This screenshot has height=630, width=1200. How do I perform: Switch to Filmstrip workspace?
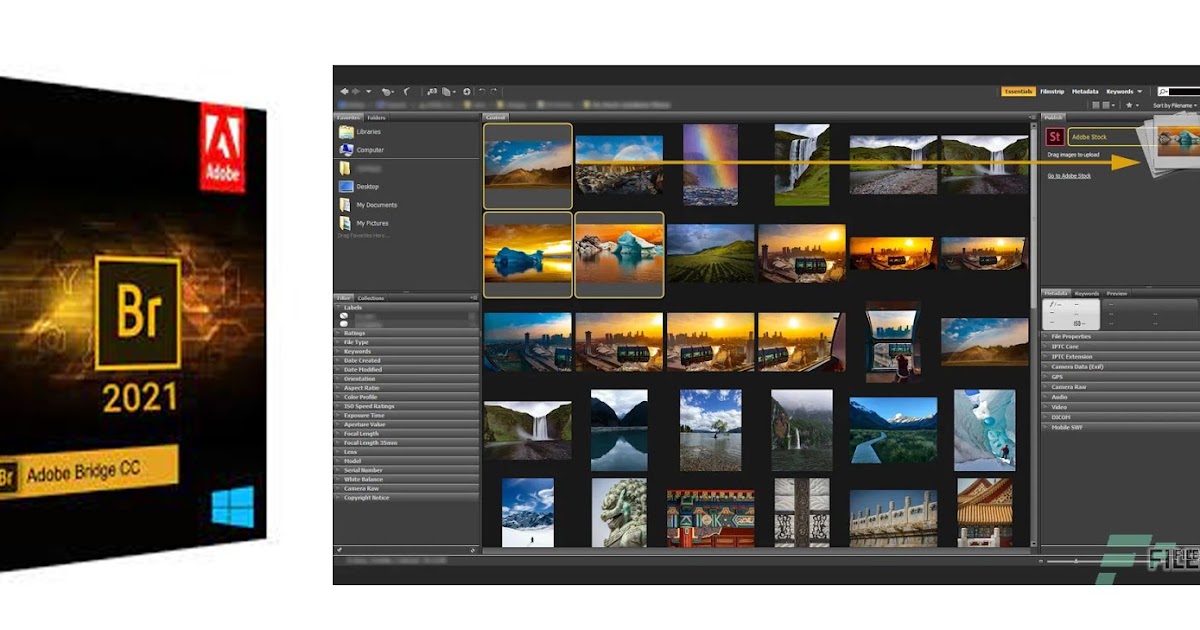point(1052,92)
